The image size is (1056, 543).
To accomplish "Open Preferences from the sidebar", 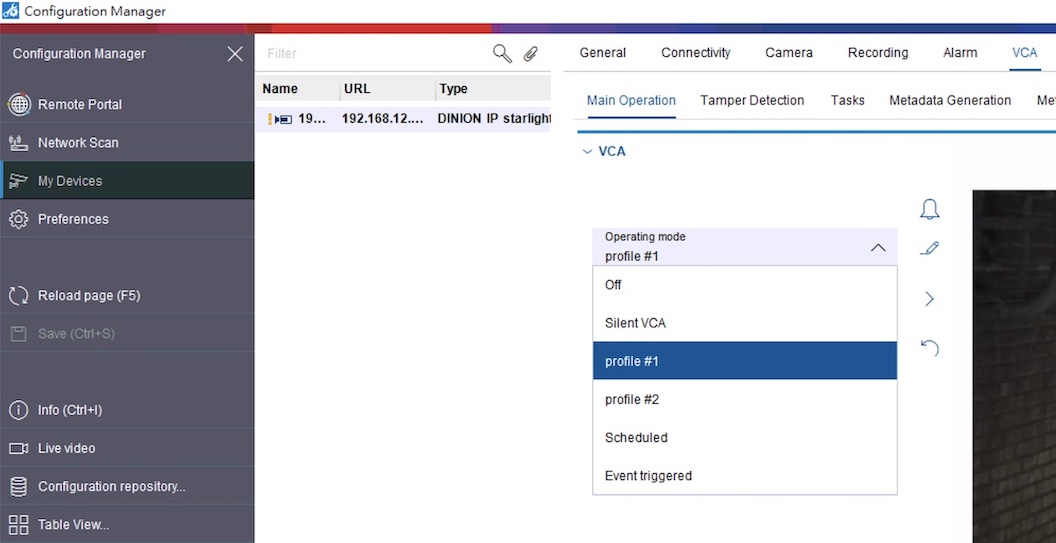I will pos(127,219).
